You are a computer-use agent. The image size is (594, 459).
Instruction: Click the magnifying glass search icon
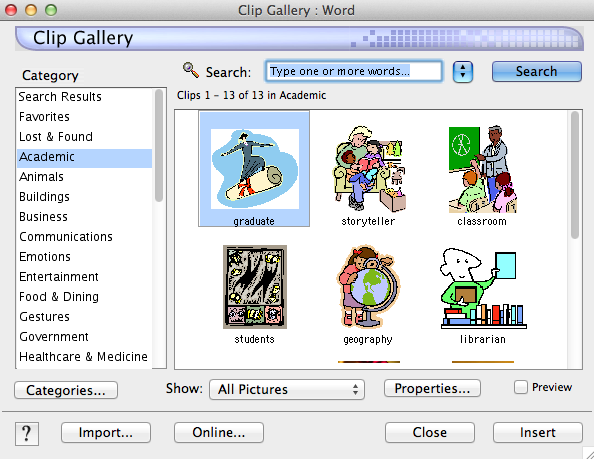tap(191, 70)
